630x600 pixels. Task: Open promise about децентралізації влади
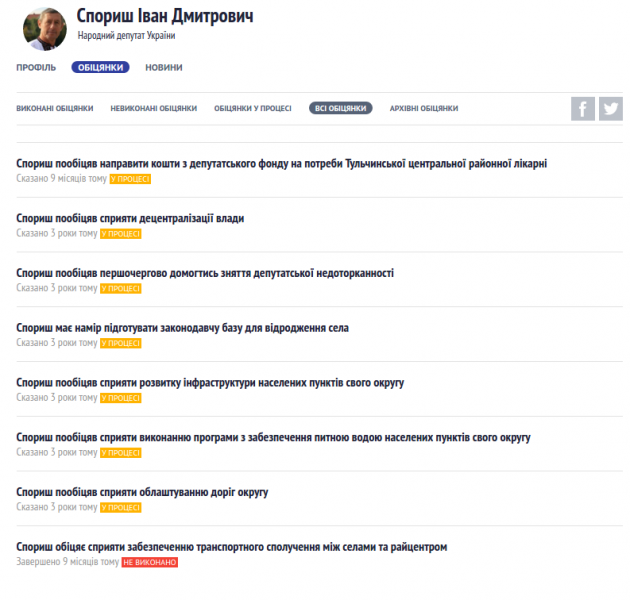pyautogui.click(x=130, y=218)
